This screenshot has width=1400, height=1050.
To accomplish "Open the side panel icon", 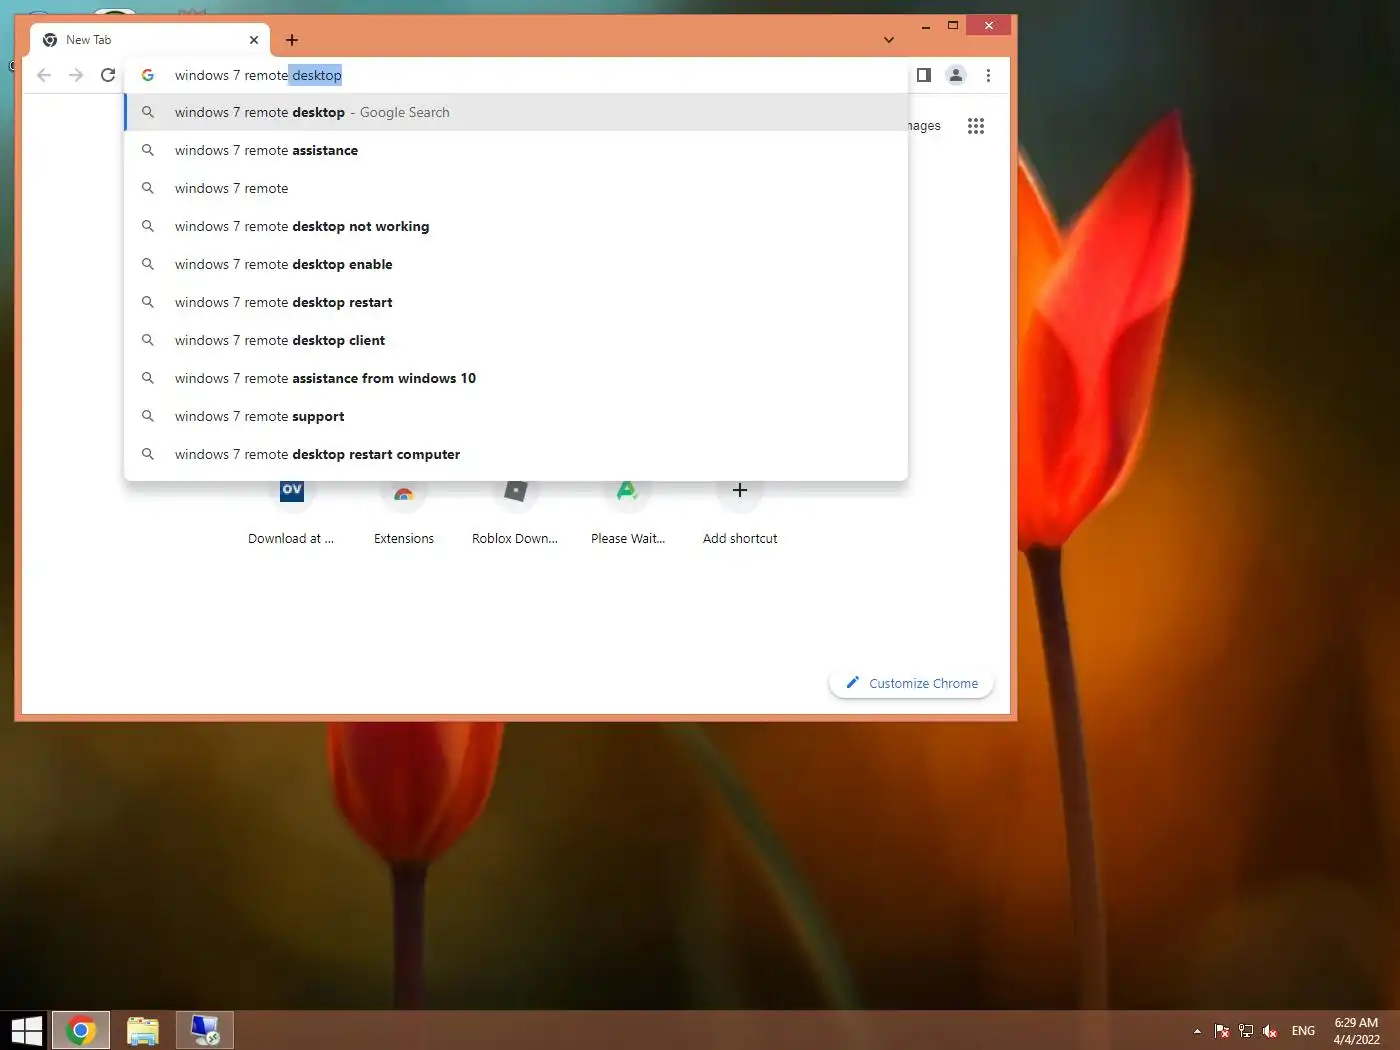I will coord(924,75).
